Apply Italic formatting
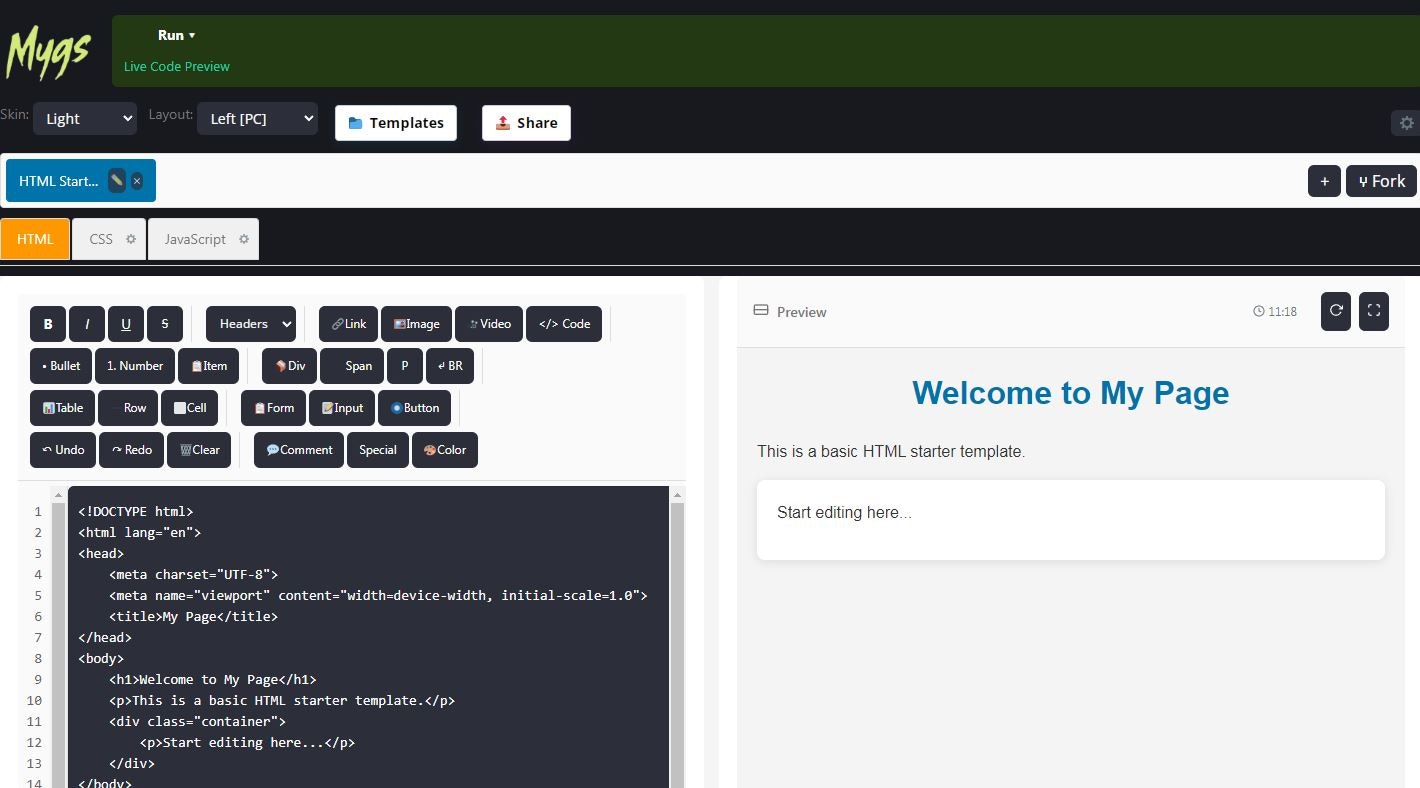 tap(87, 324)
